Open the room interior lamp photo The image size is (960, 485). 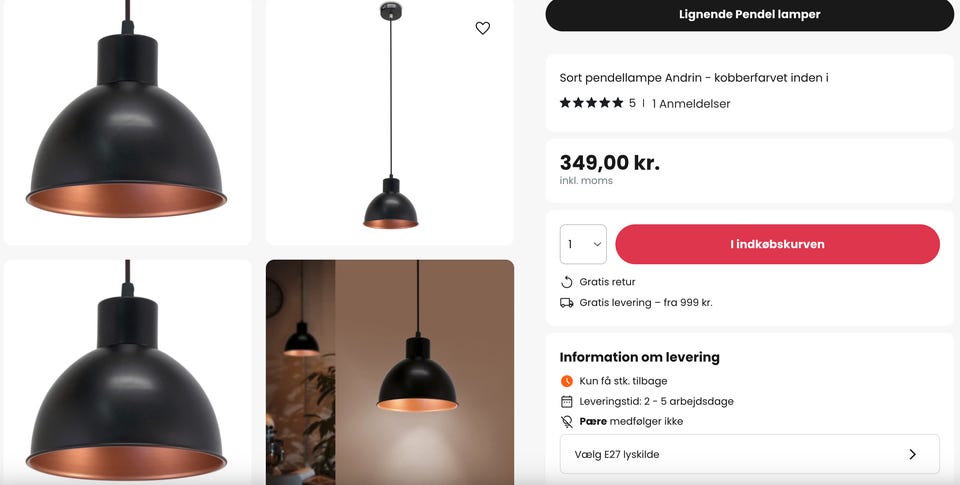coord(390,372)
